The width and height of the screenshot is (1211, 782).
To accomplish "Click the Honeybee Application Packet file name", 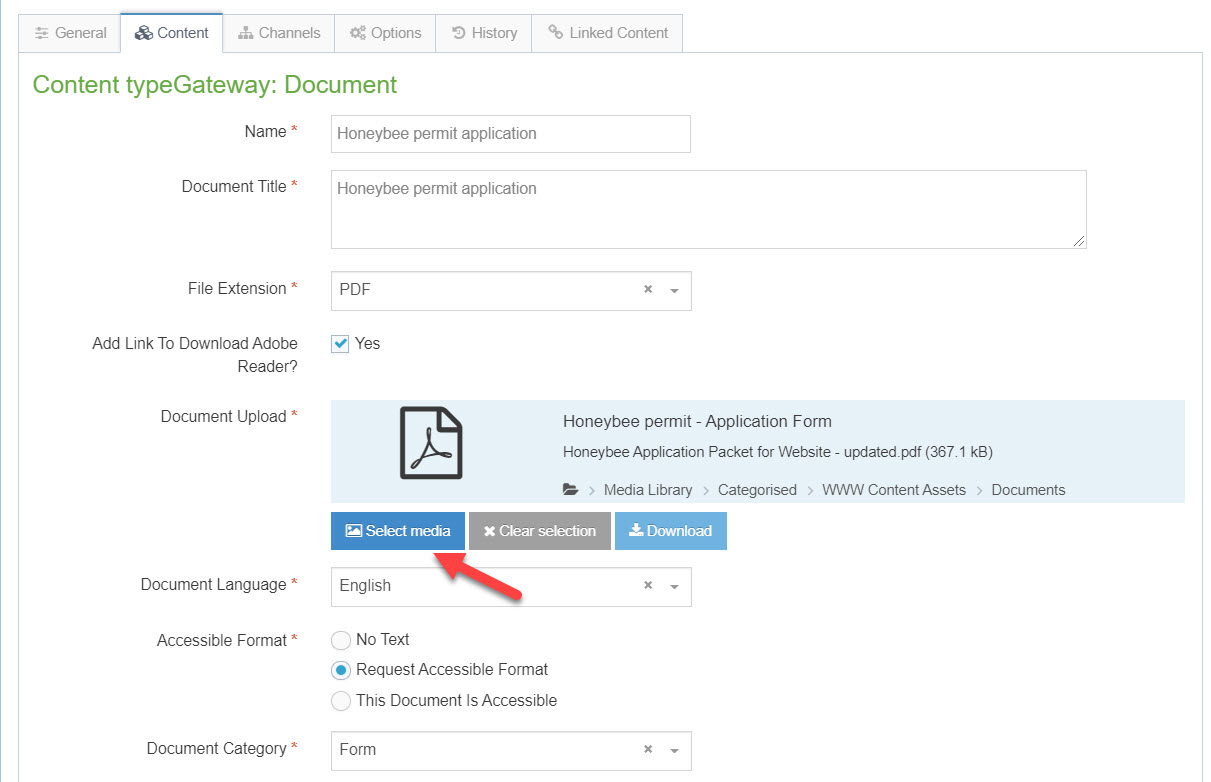I will [x=778, y=452].
